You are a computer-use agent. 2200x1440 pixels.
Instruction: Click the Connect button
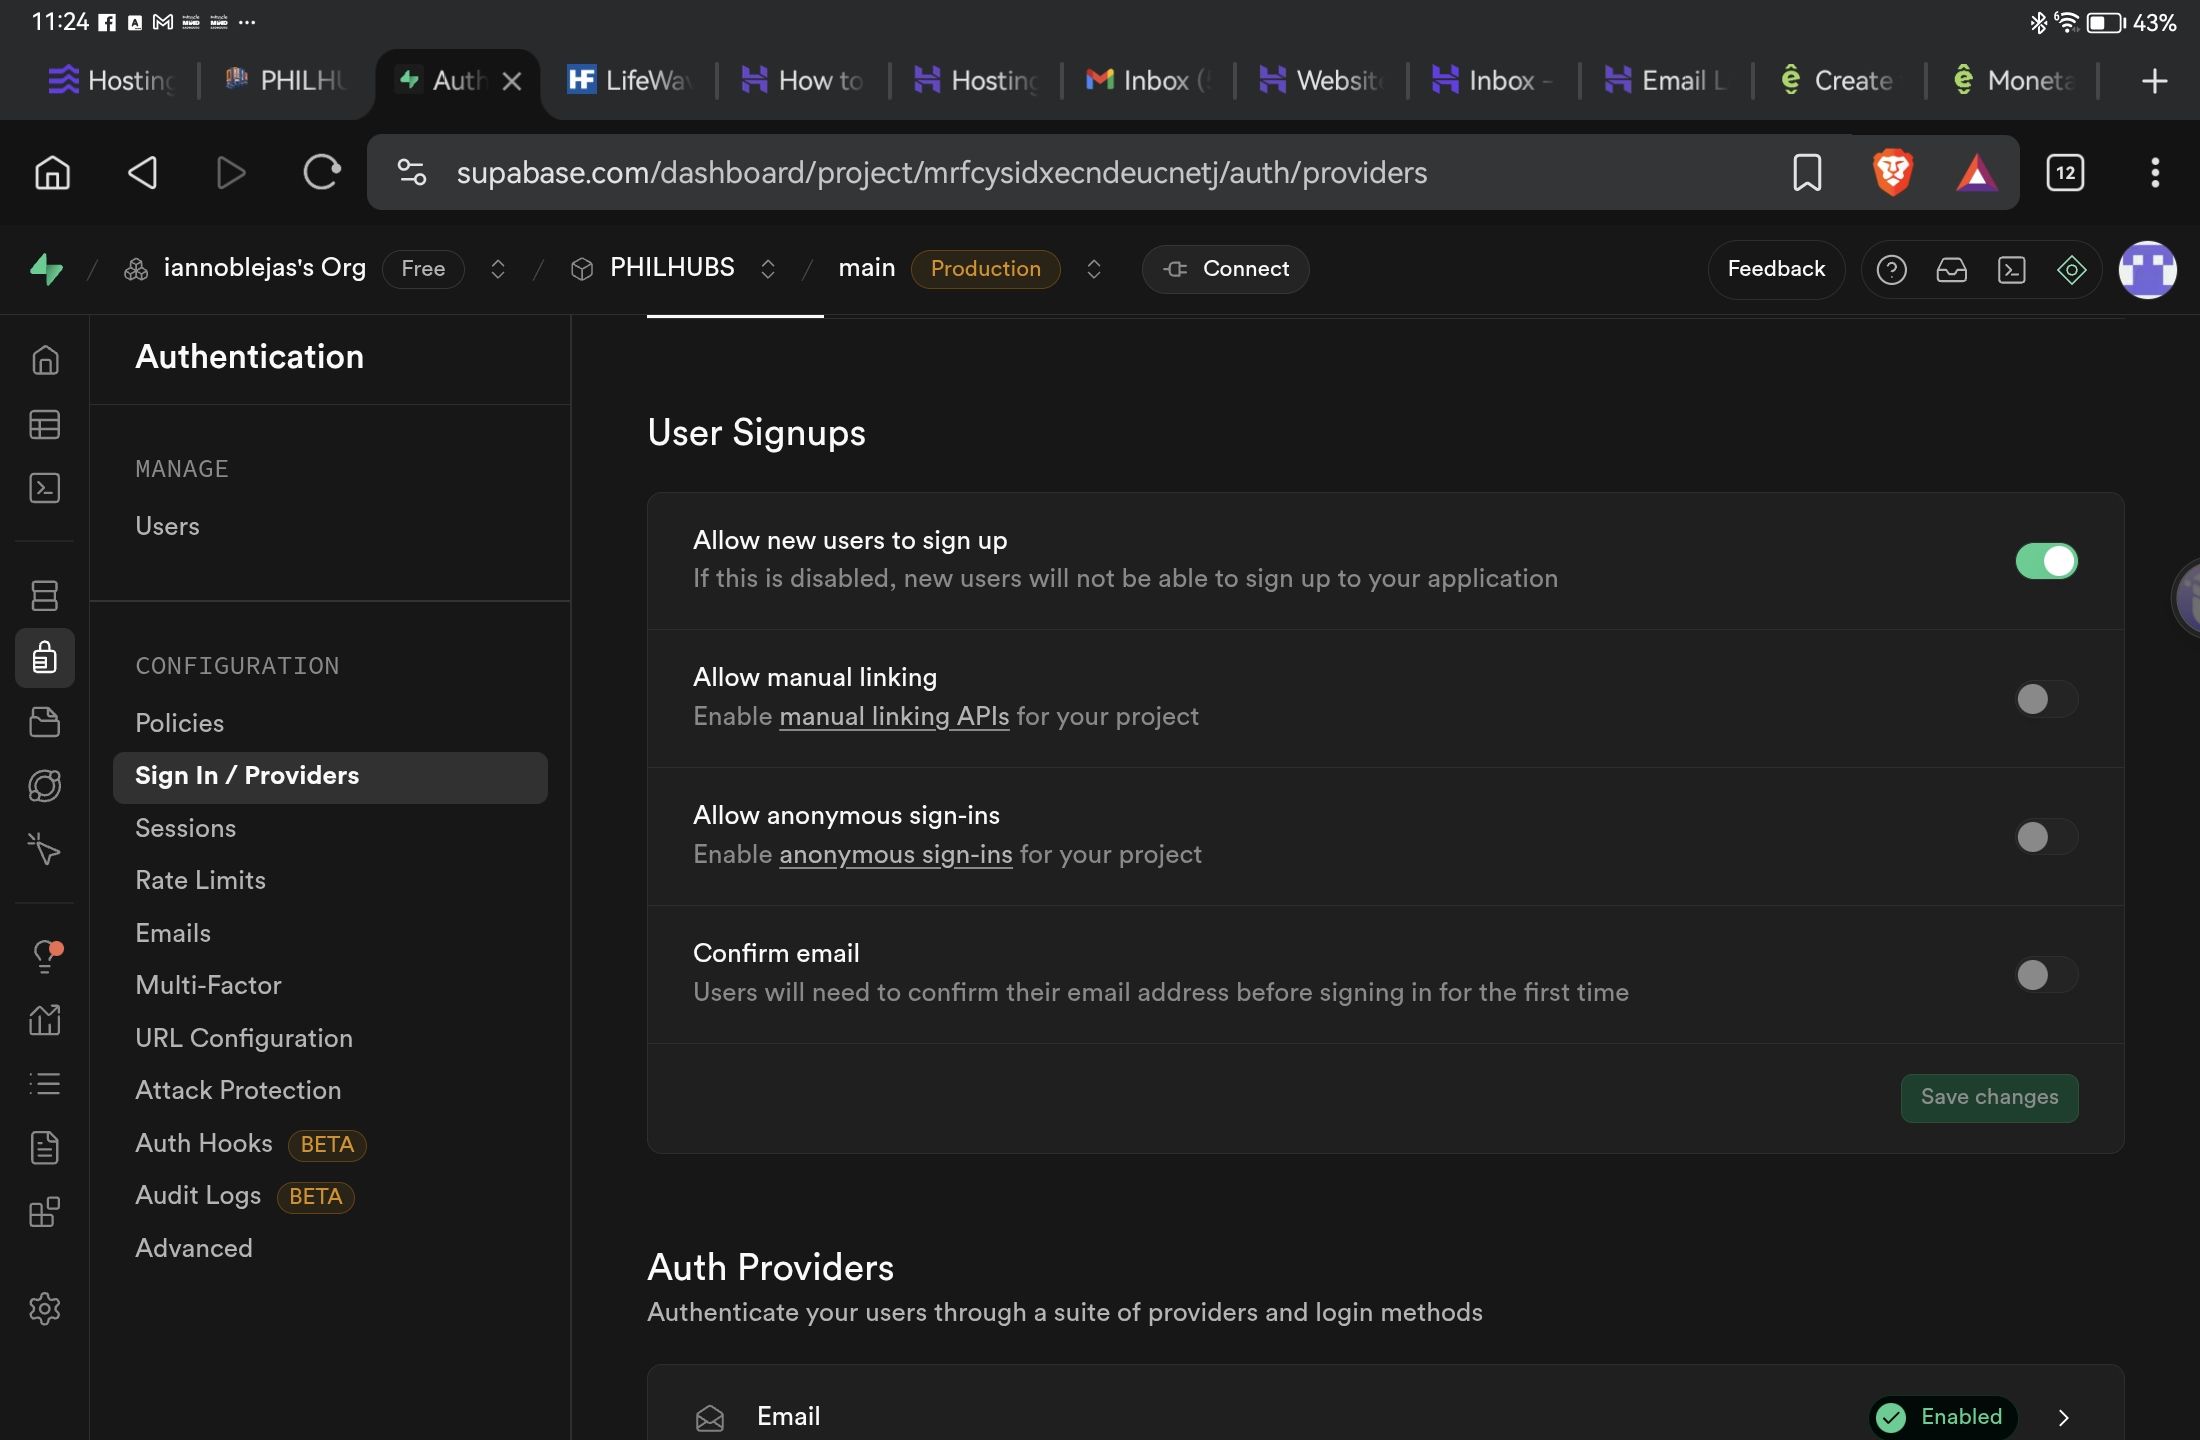click(1225, 269)
